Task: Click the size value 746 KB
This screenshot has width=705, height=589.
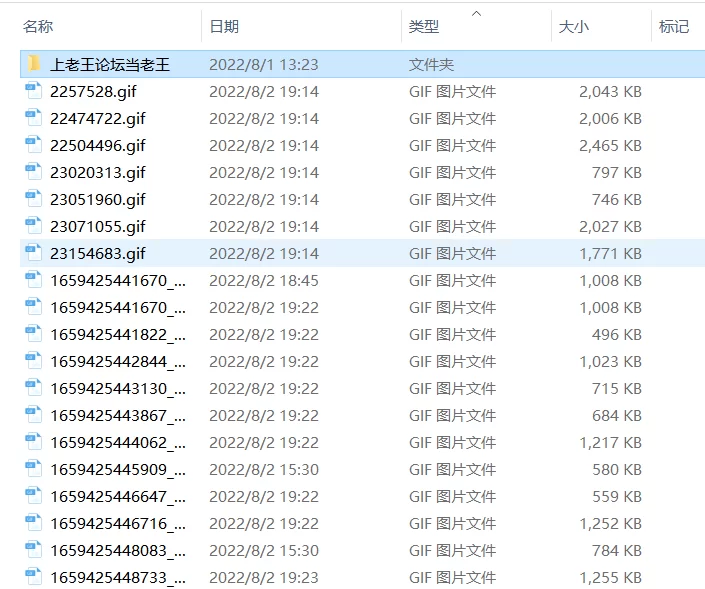Action: pos(617,200)
